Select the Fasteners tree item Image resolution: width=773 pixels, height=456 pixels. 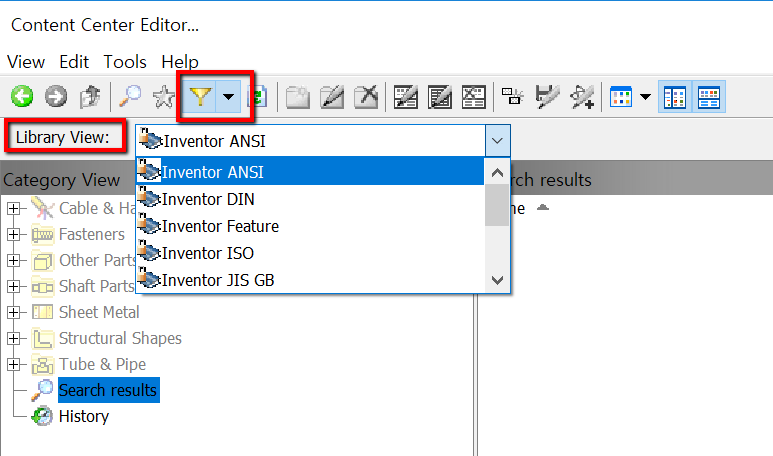pyautogui.click(x=92, y=235)
